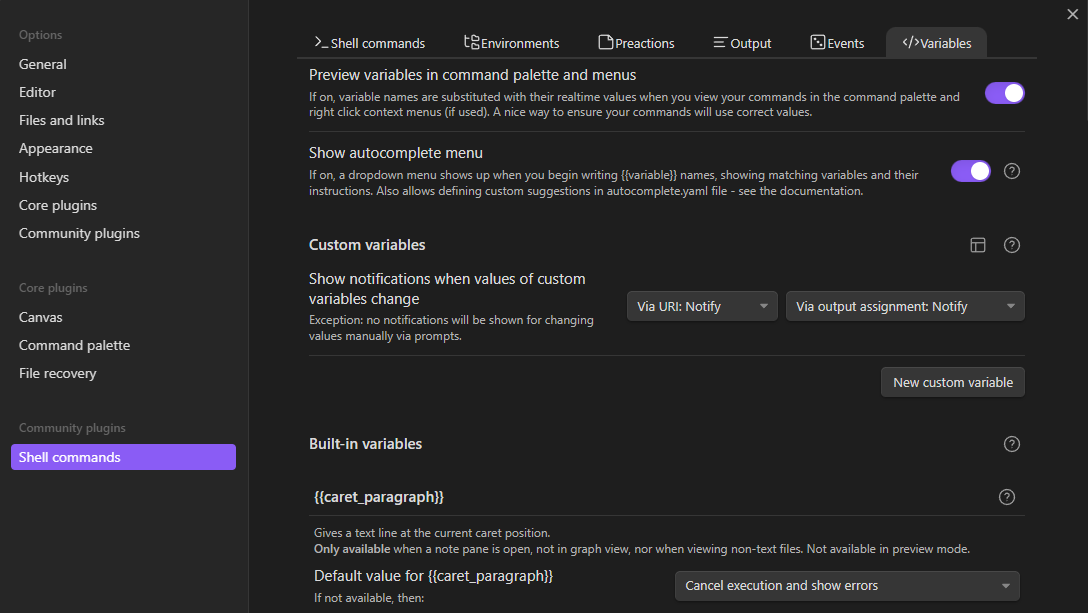The width and height of the screenshot is (1088, 613).
Task: Switch to the Shell commands tab
Action: click(x=369, y=43)
